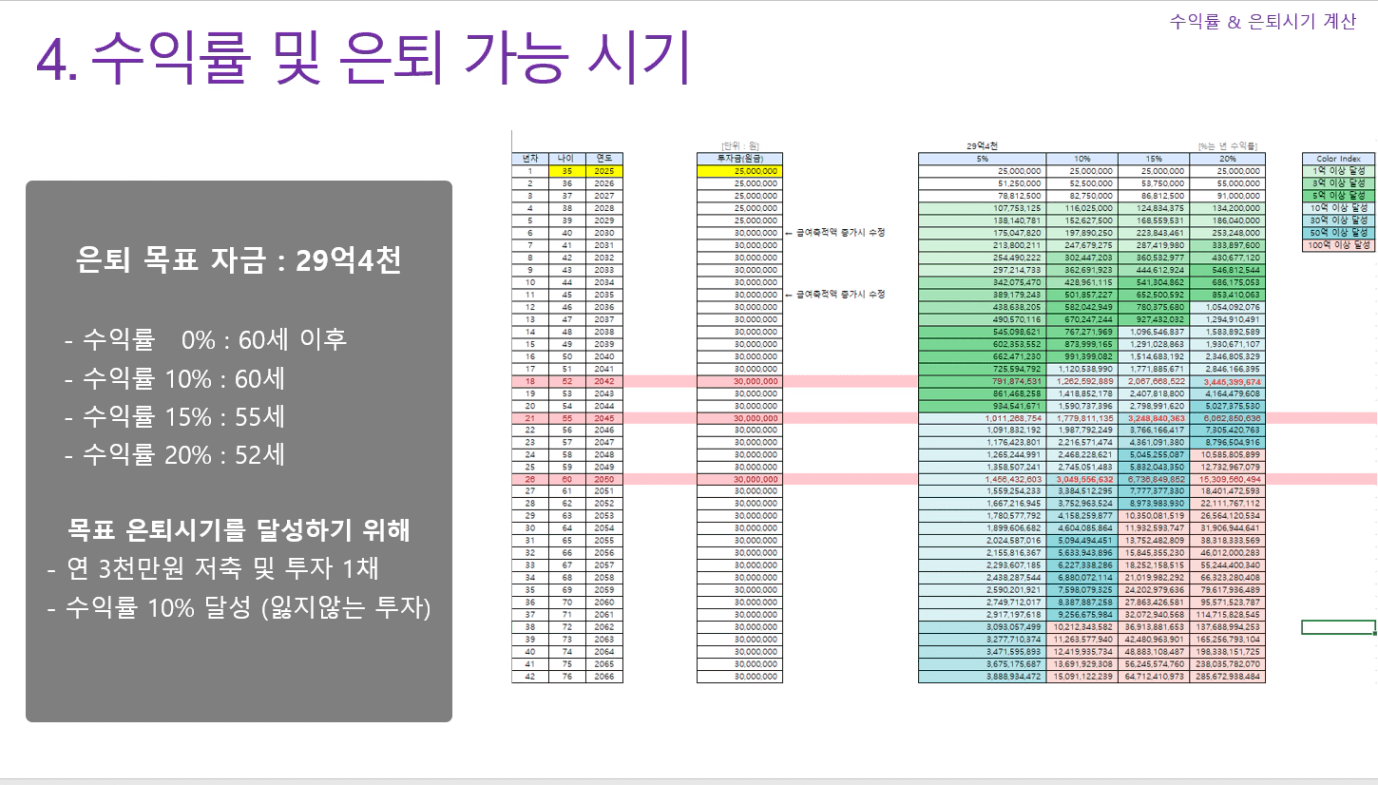Click the '15%' return column header

pos(1154,158)
